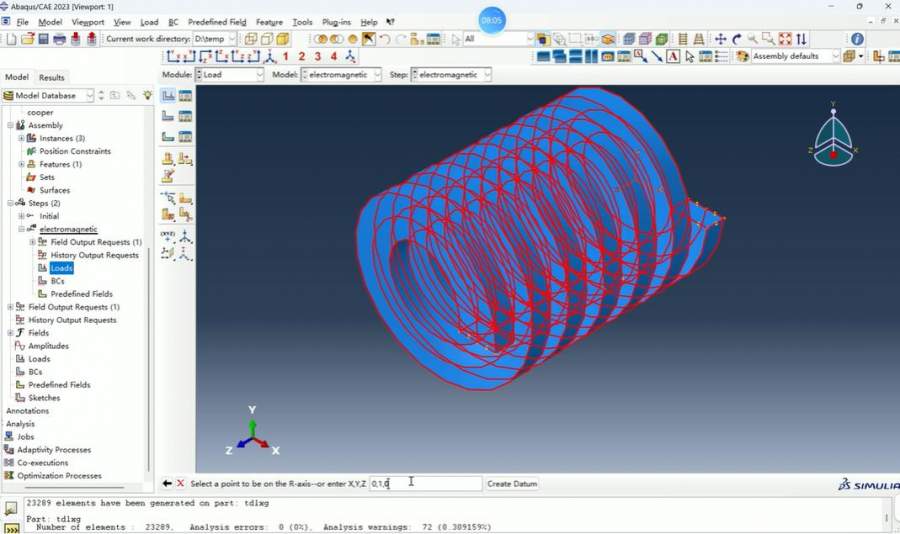Click the Create Datum button
Viewport: 900px width, 534px height.
coord(512,484)
